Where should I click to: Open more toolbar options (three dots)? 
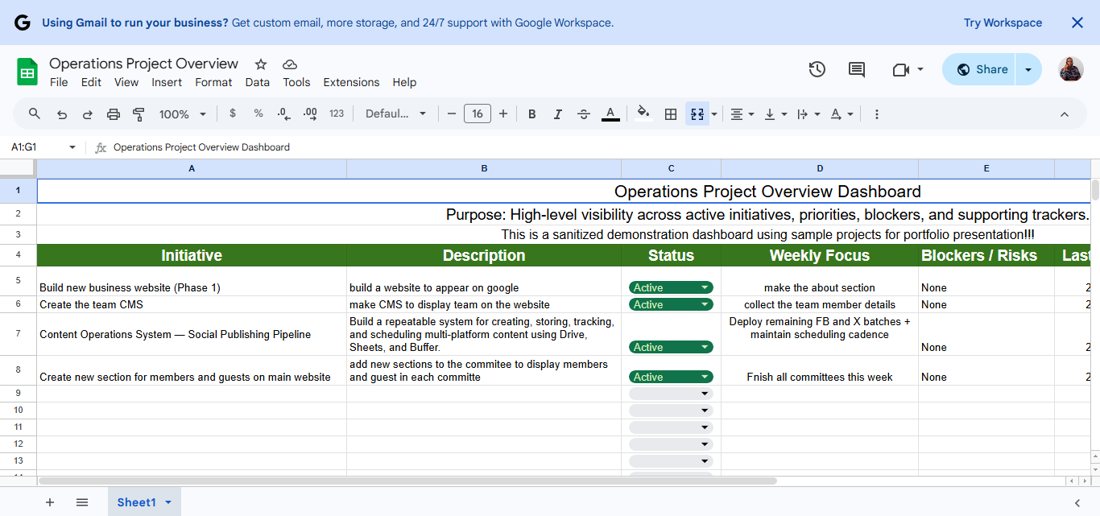click(876, 114)
